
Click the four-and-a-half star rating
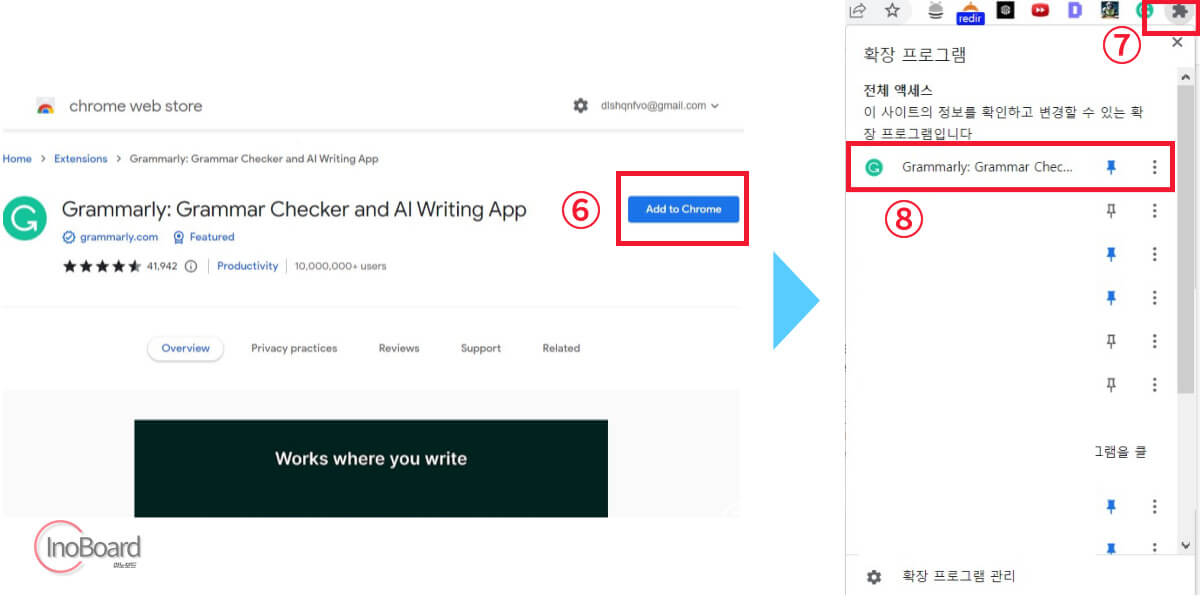click(x=102, y=266)
